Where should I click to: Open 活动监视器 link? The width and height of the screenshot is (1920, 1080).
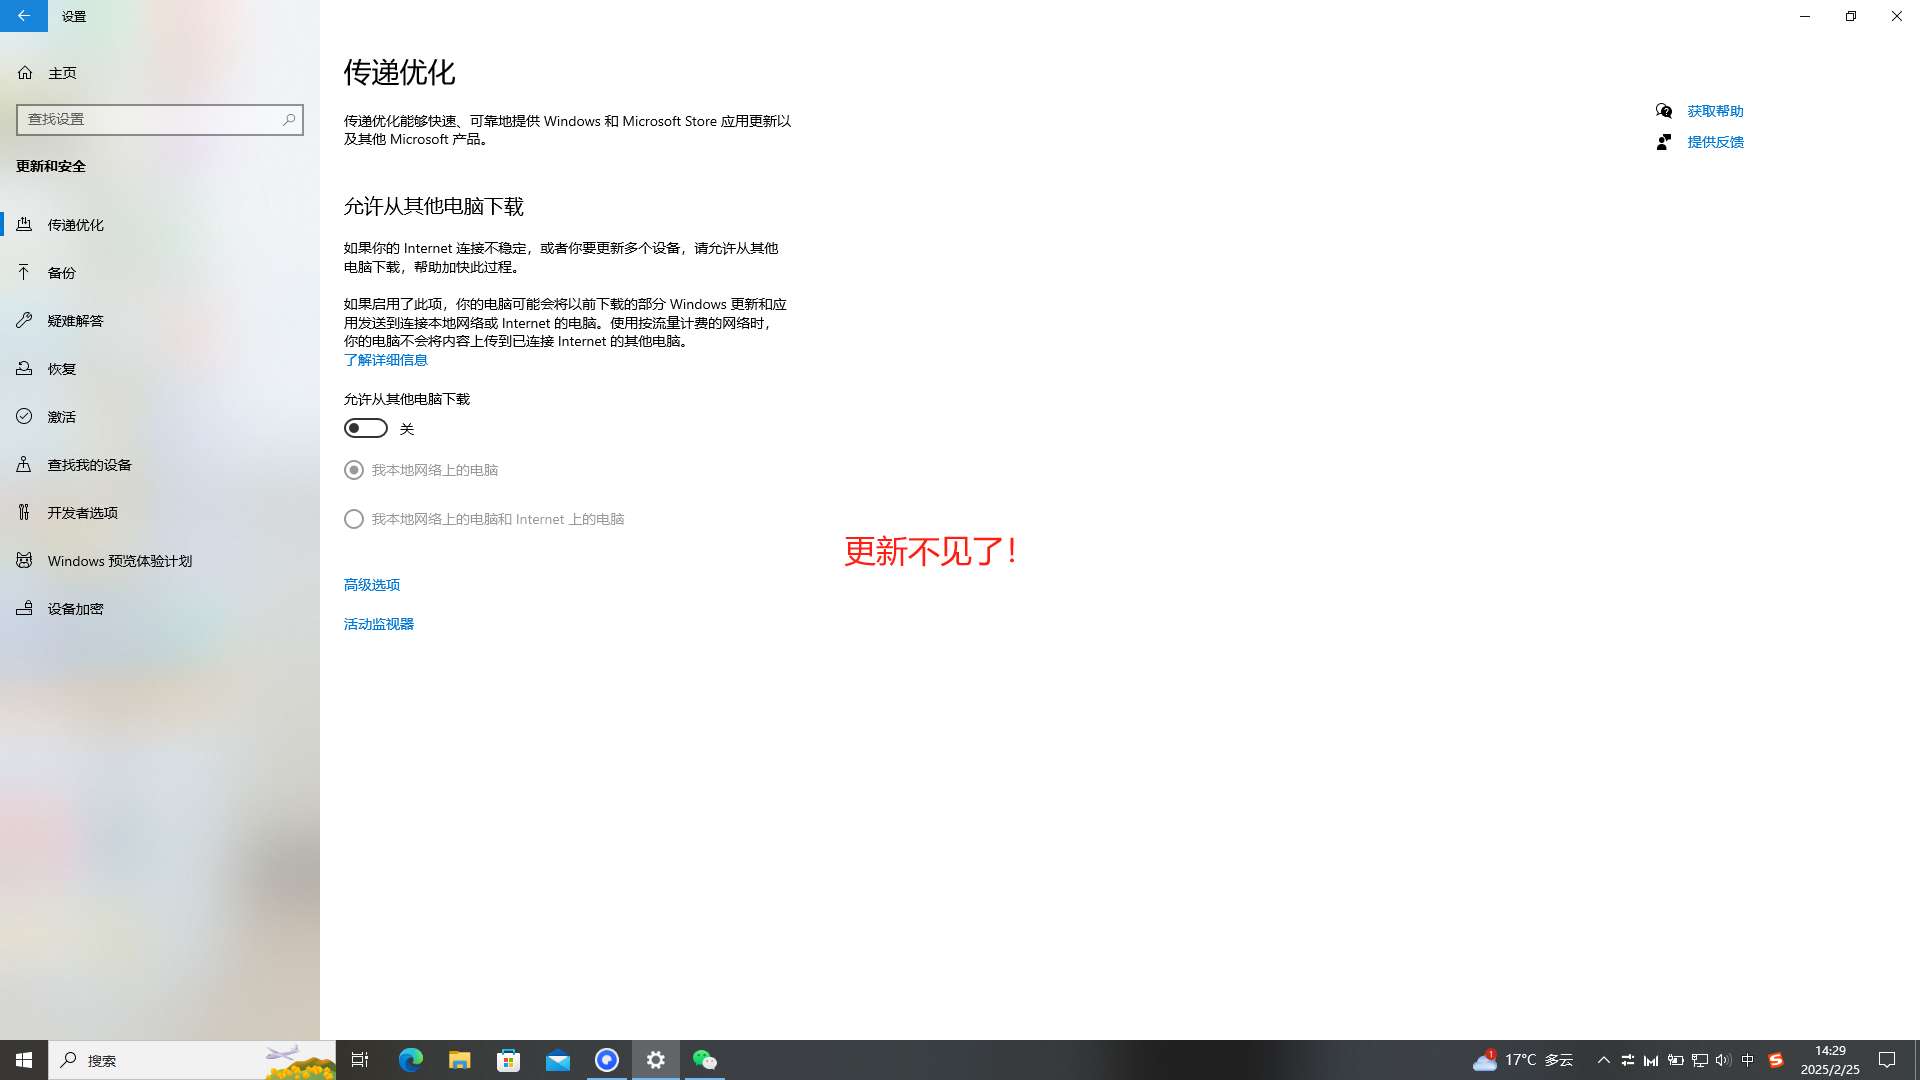pyautogui.click(x=378, y=622)
